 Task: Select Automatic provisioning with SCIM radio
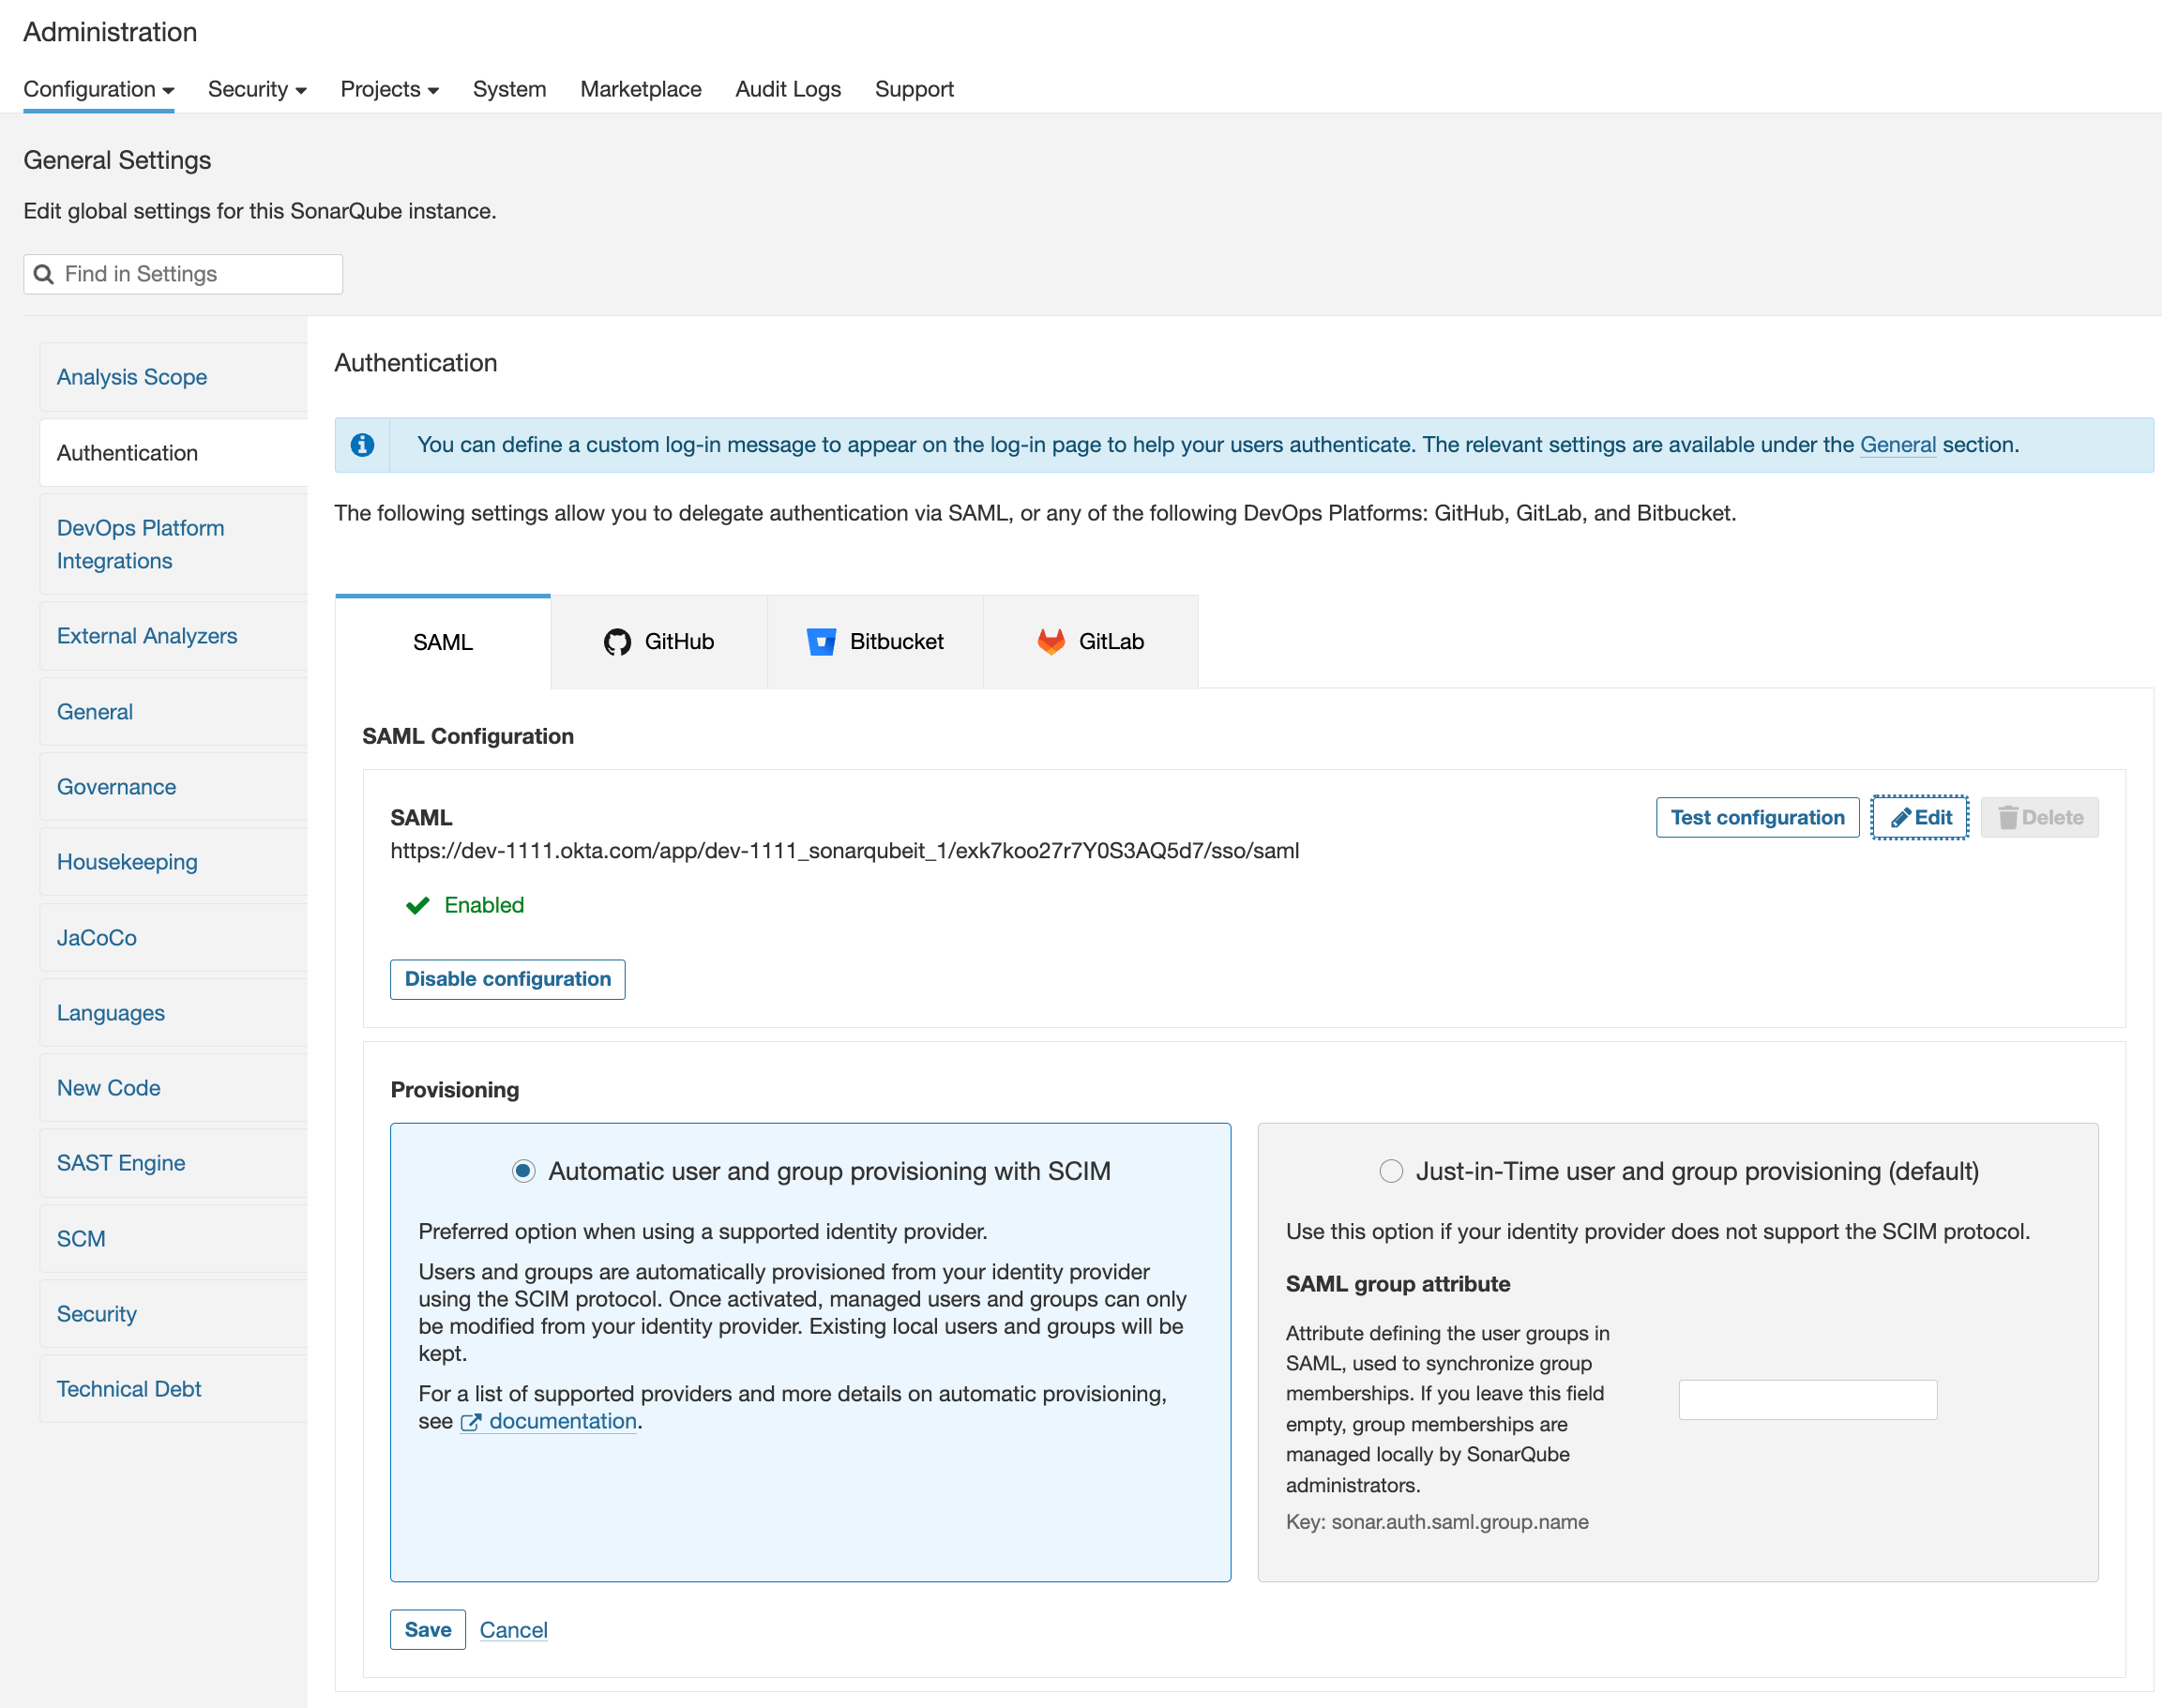tap(523, 1171)
